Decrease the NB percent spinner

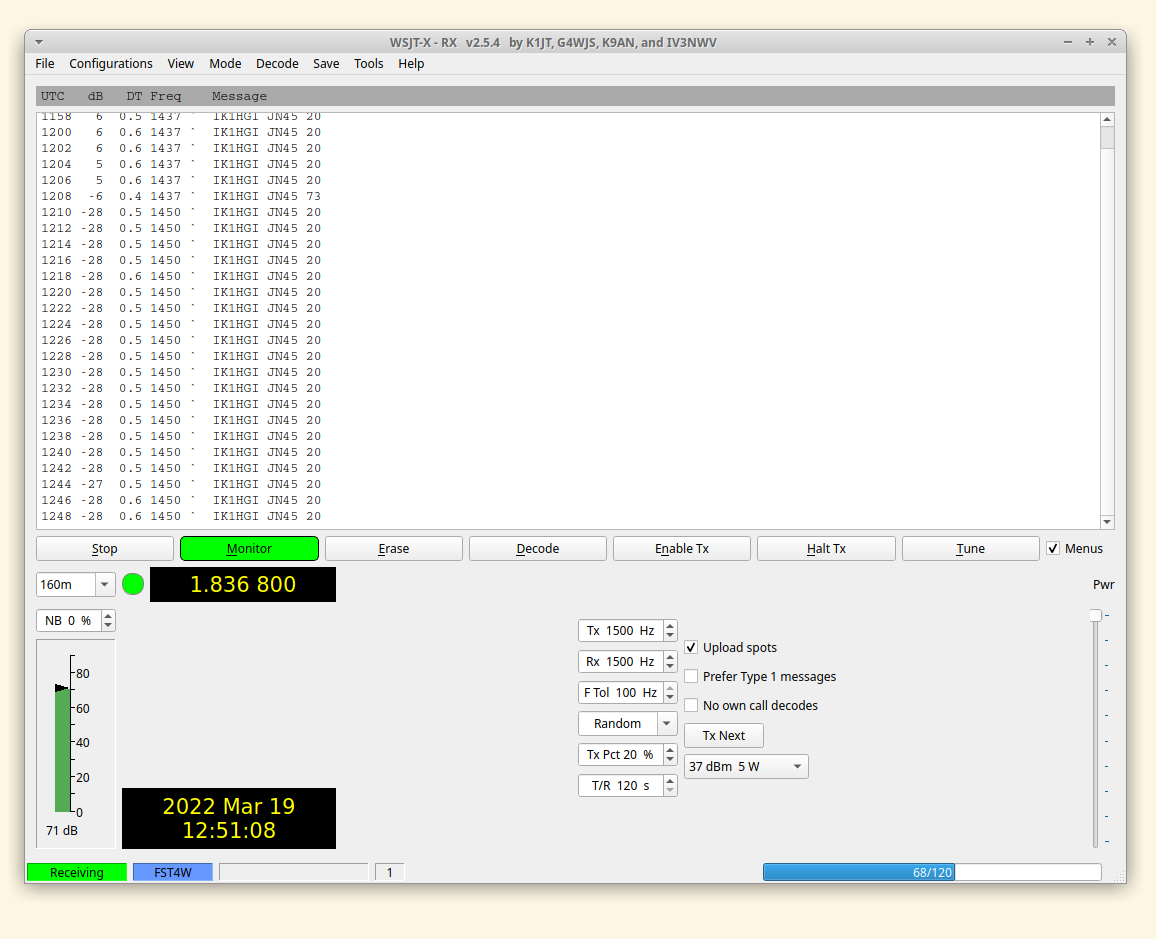click(x=108, y=626)
